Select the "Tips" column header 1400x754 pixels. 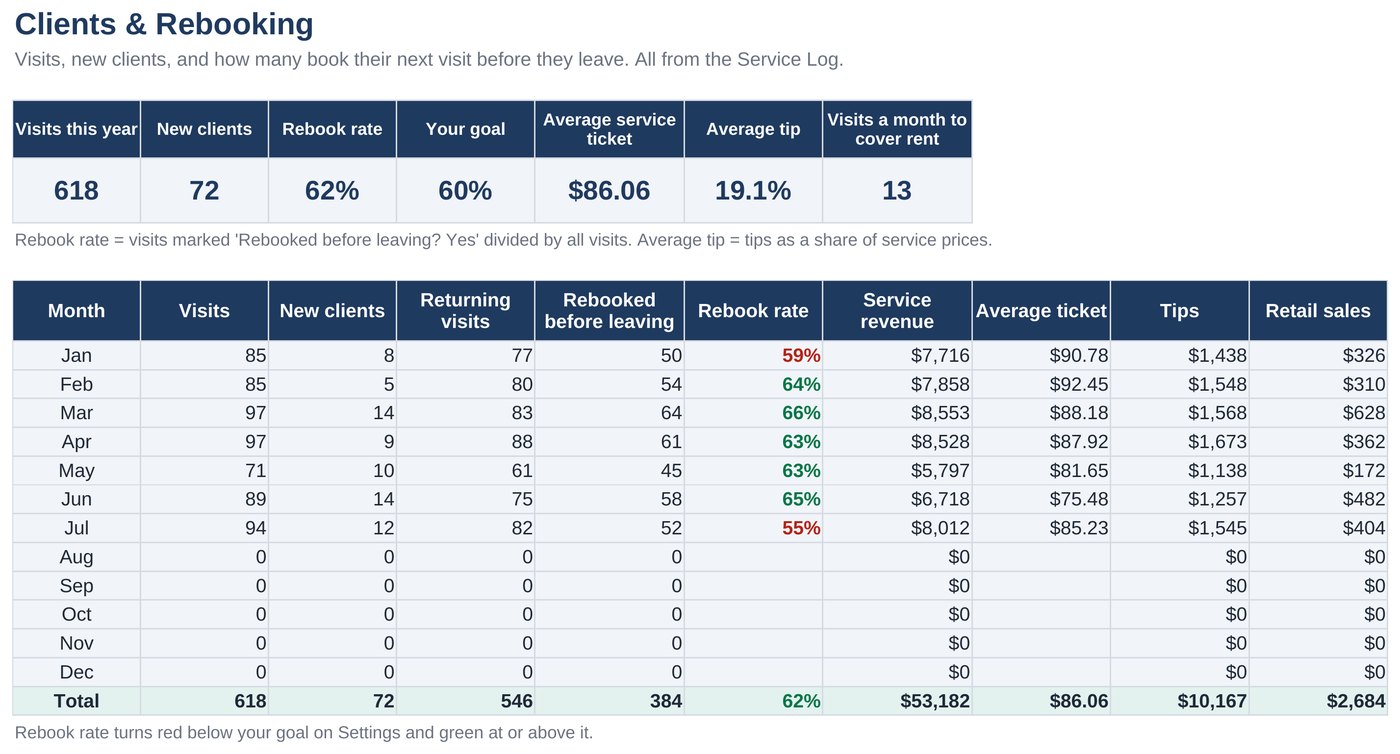[1180, 311]
